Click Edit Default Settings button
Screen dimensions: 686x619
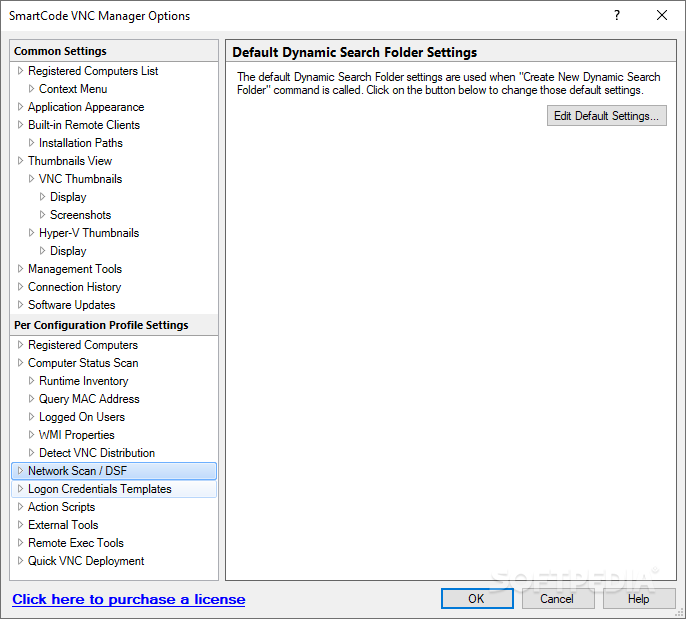tap(606, 115)
